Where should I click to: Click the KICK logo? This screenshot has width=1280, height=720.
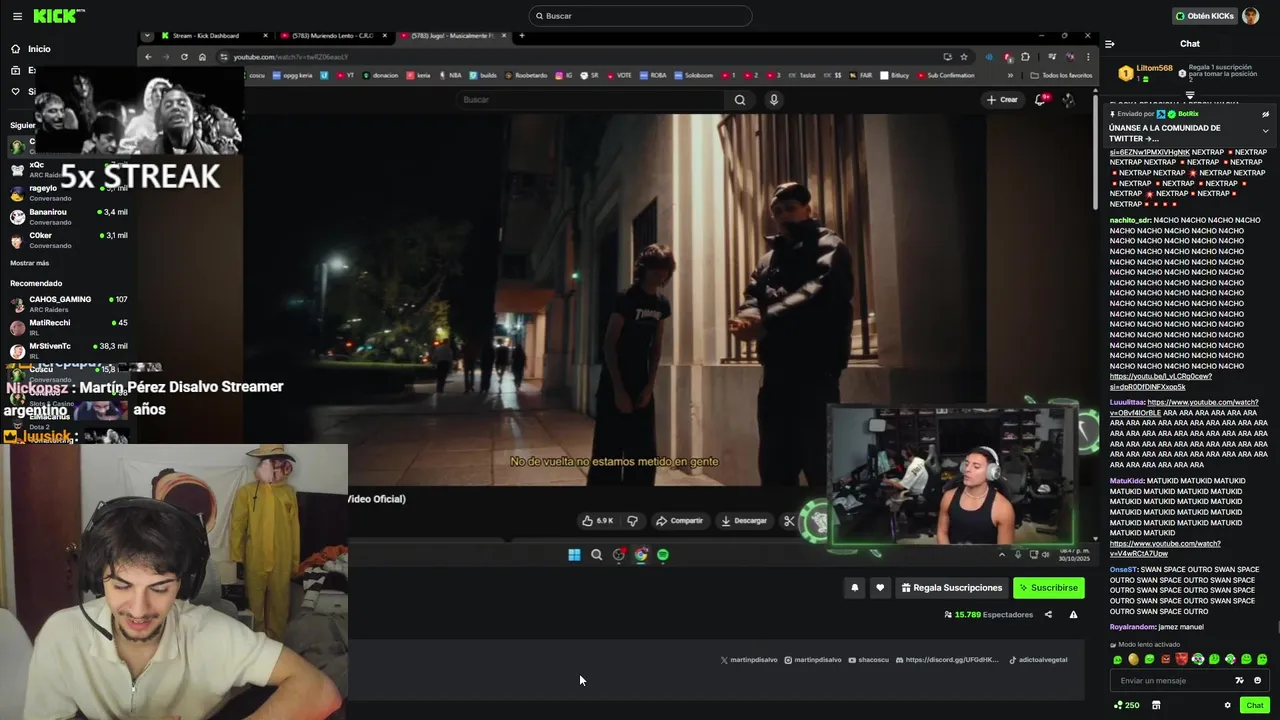(x=59, y=16)
